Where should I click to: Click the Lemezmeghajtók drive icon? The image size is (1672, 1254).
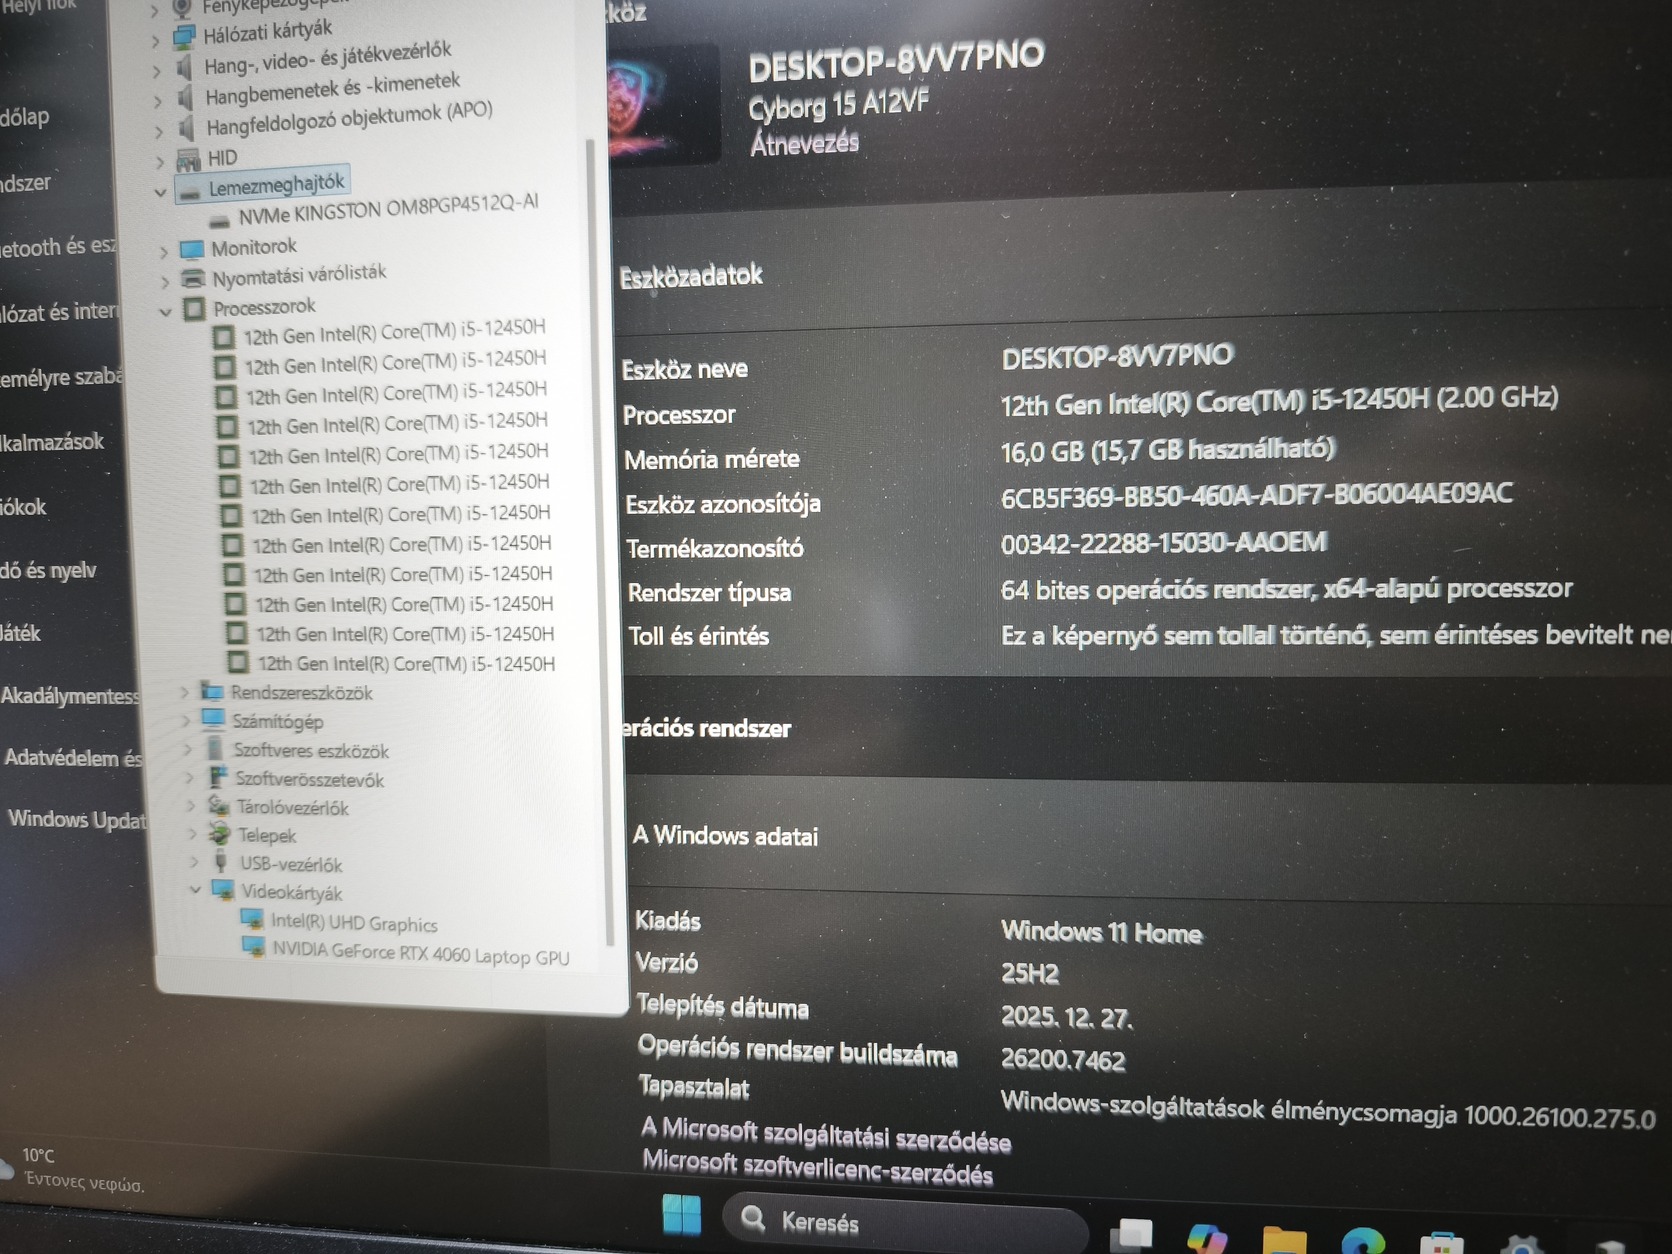[x=190, y=190]
